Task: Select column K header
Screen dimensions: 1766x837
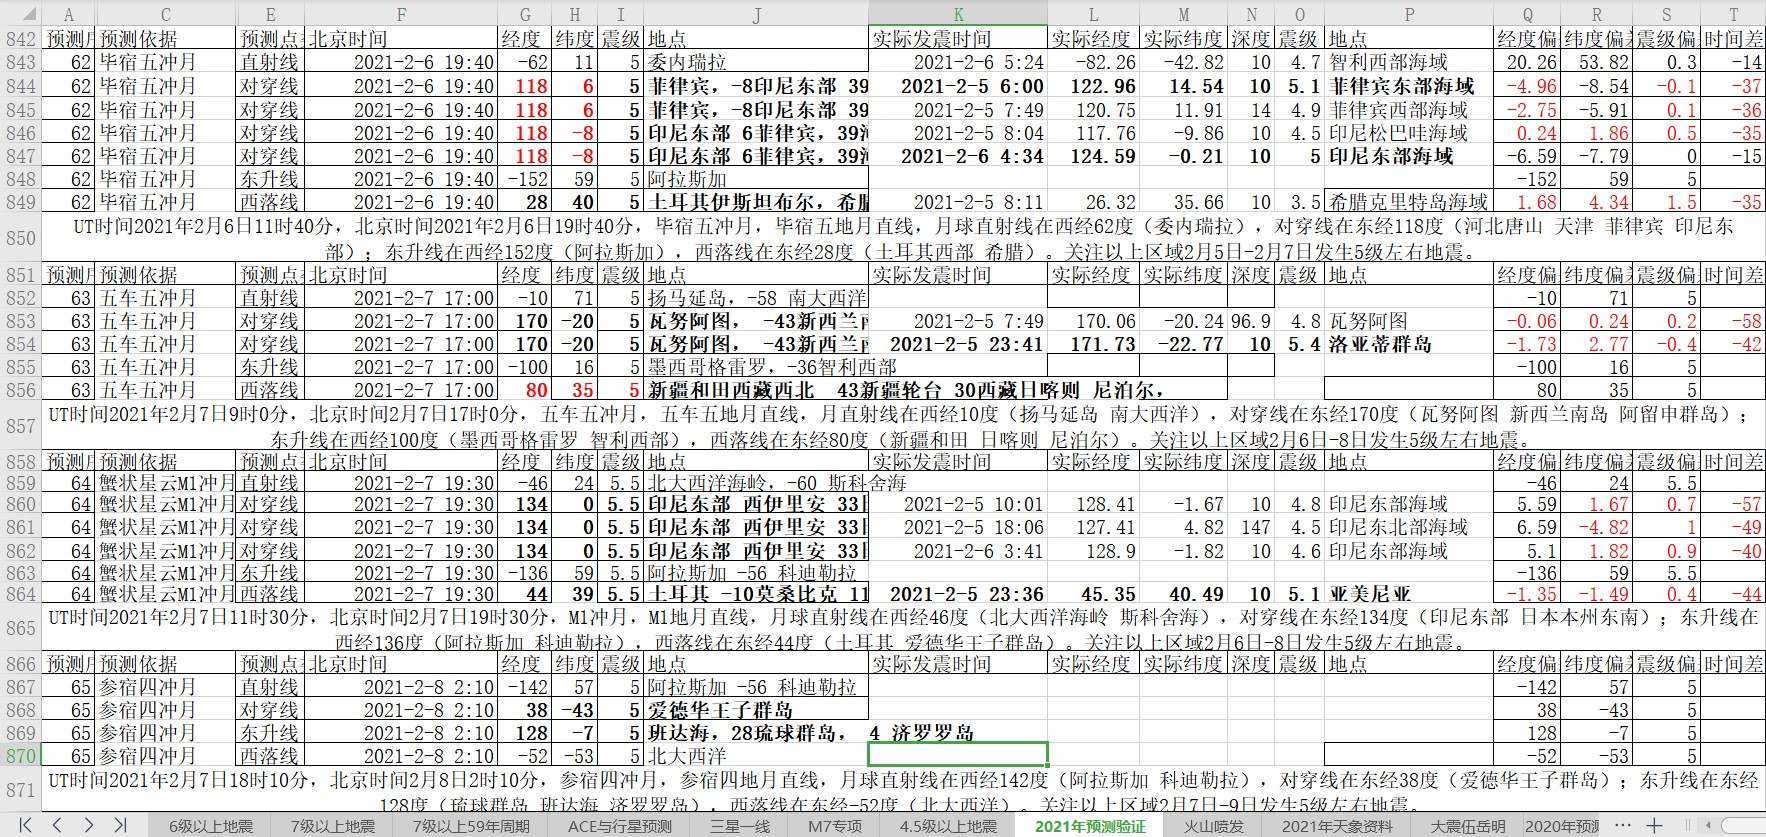Action: [958, 14]
